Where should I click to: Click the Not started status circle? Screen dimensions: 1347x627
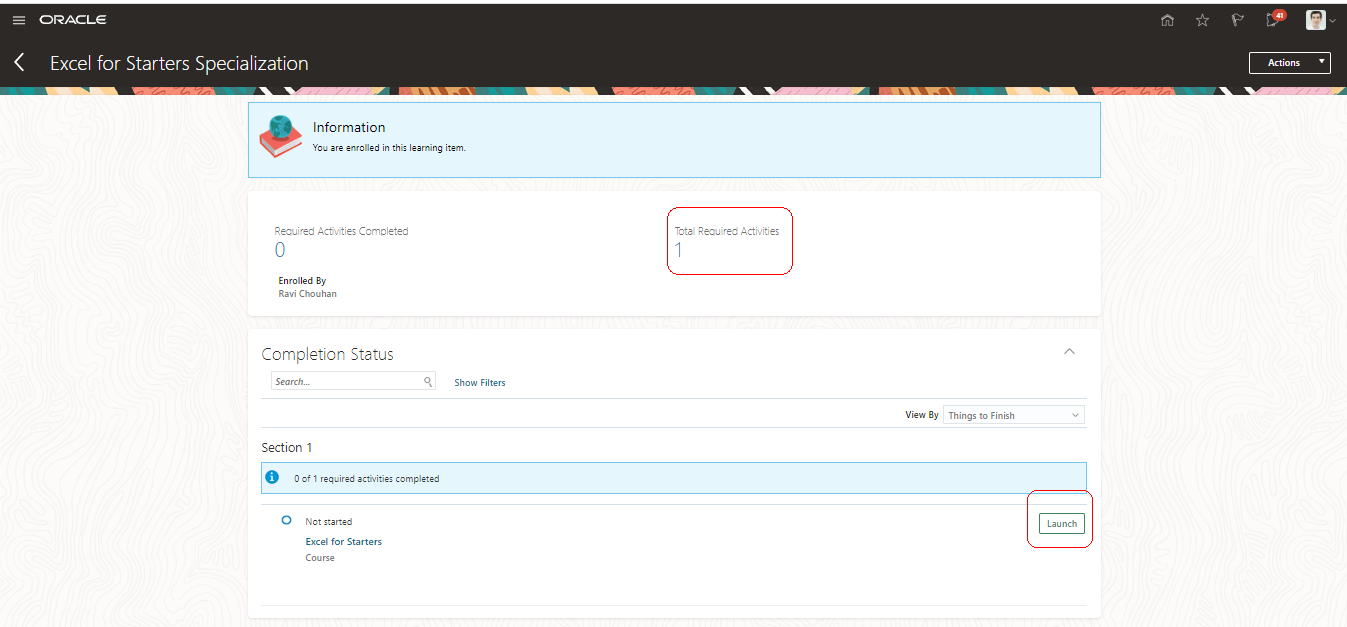coord(287,520)
